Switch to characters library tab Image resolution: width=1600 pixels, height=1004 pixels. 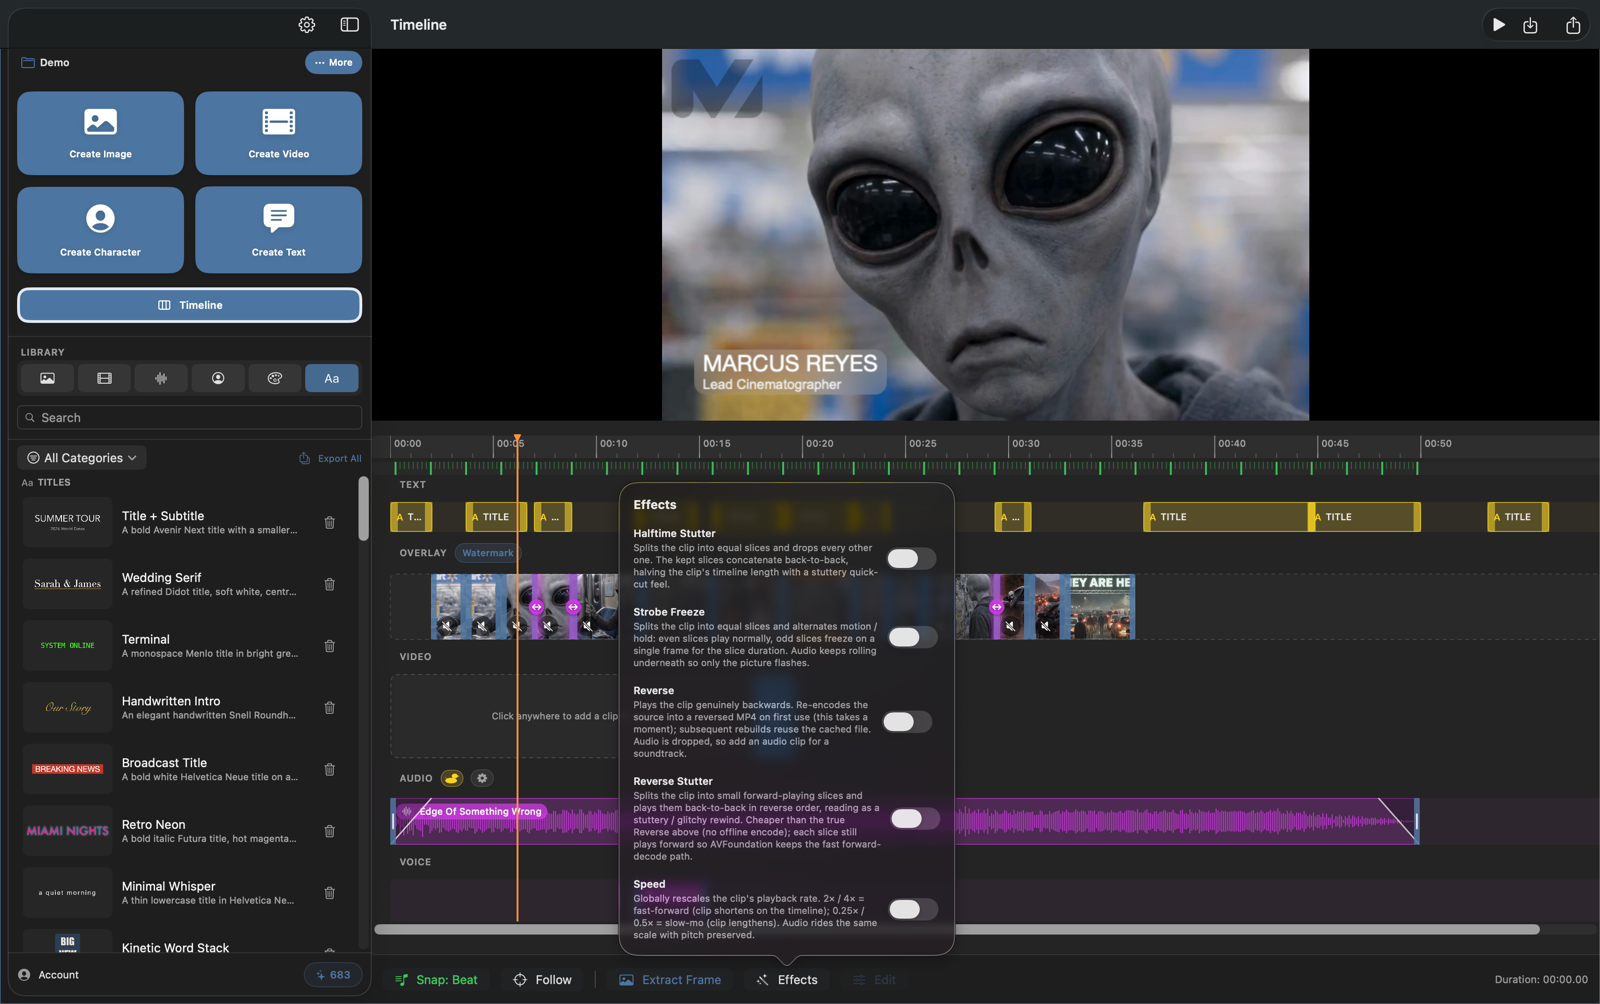218,378
